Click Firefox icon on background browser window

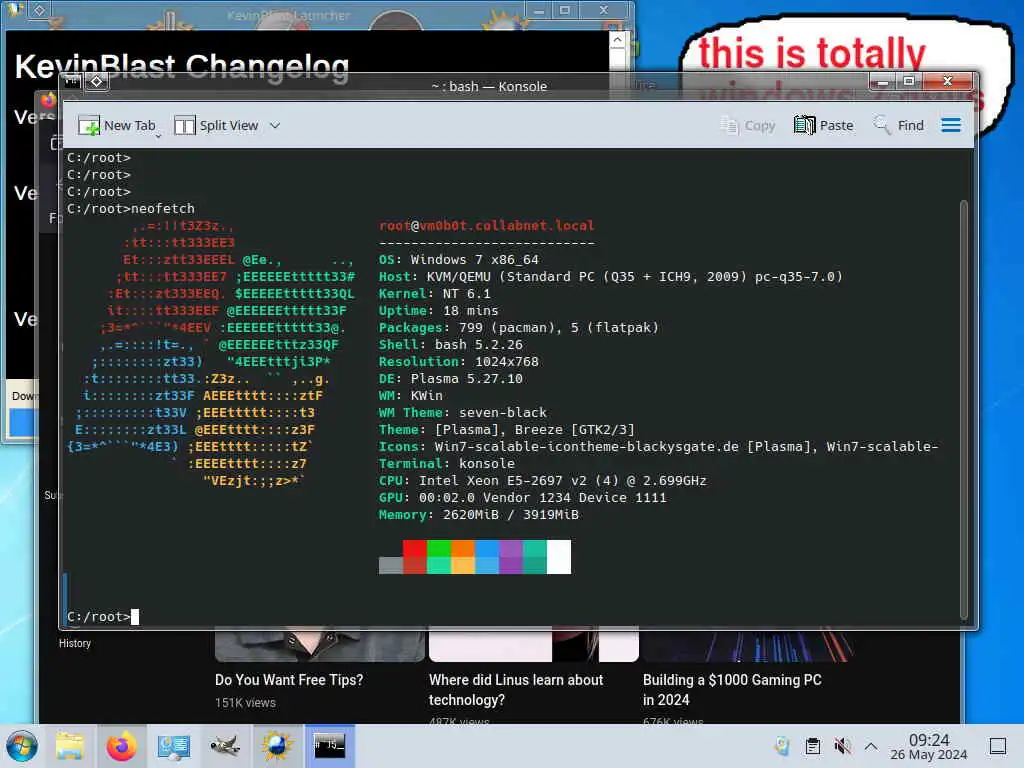pyautogui.click(x=49, y=100)
